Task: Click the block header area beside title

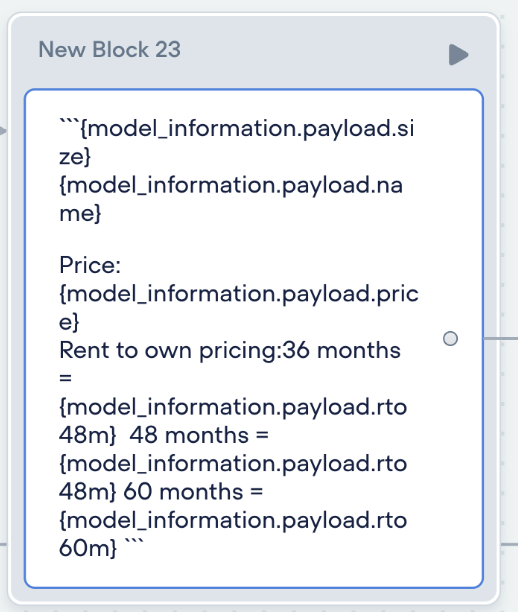Action: 312,51
